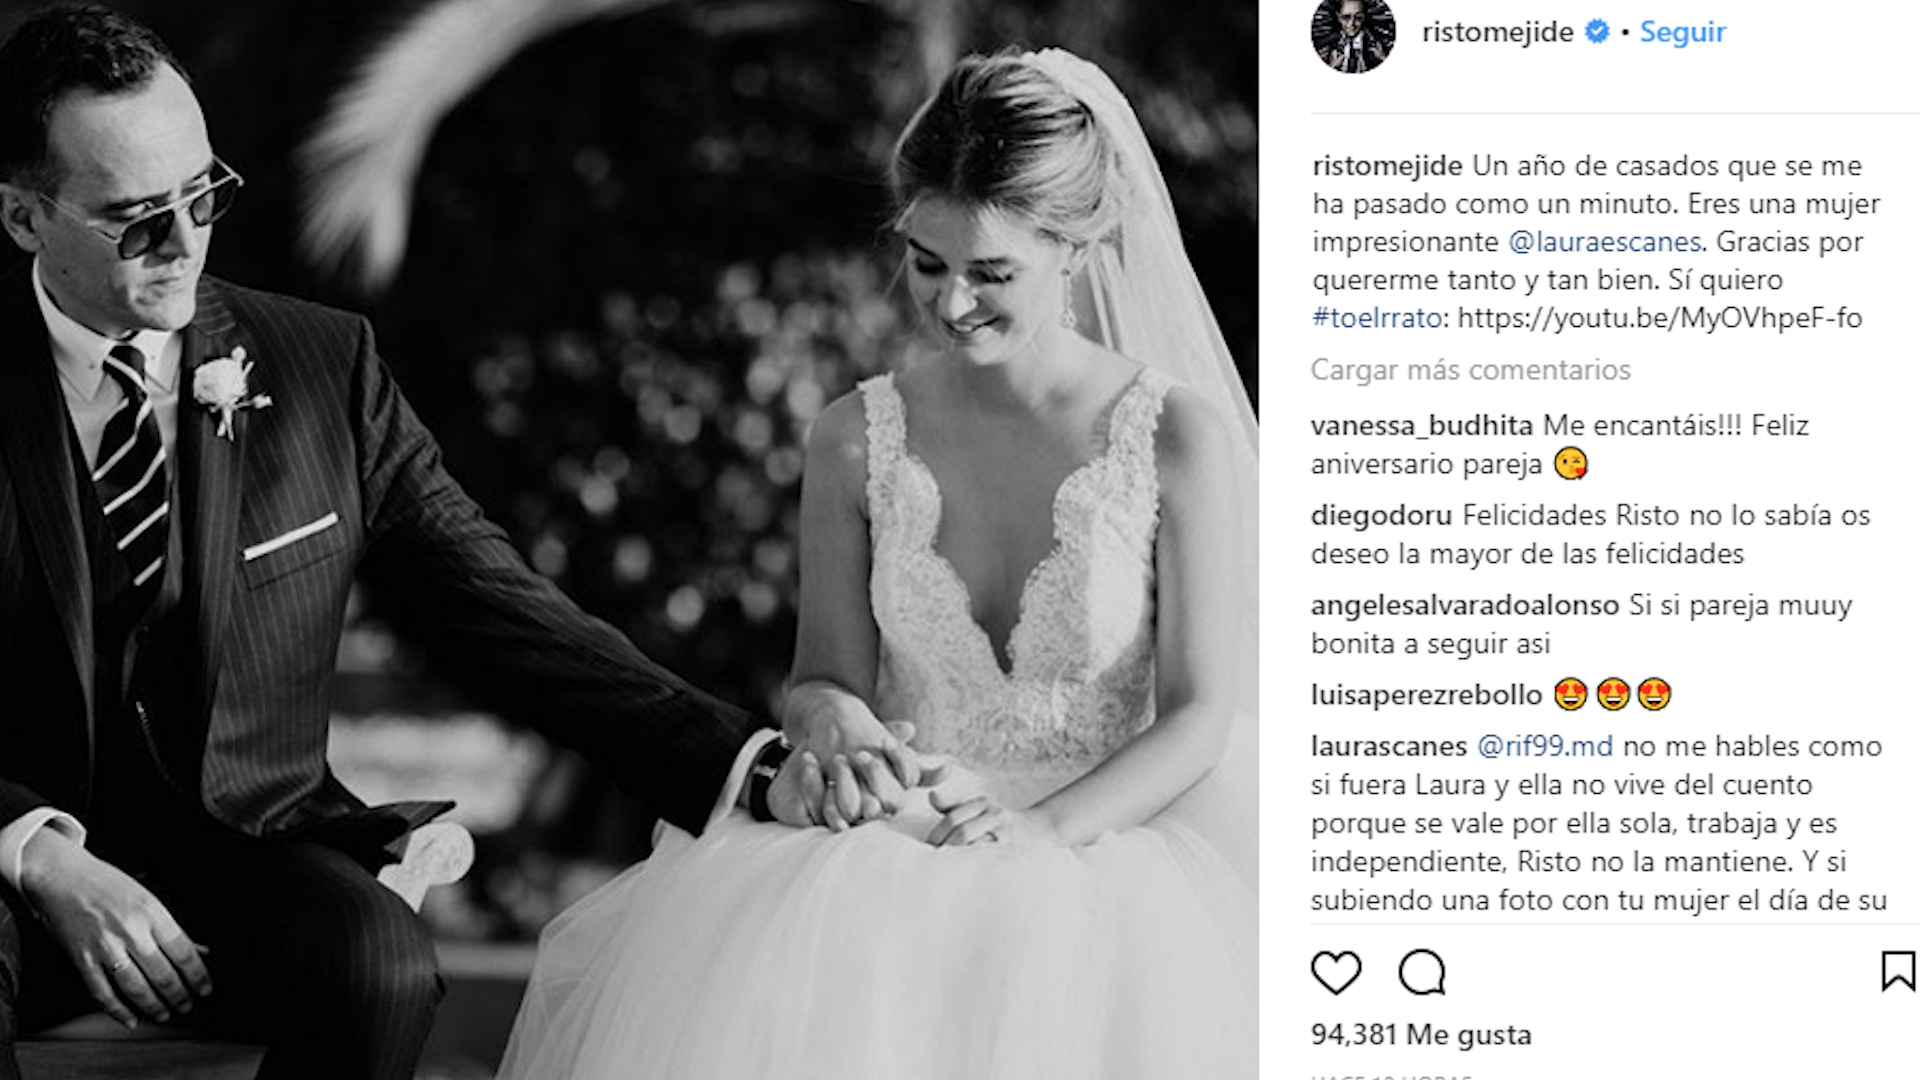Like the post with the heart icon

[1336, 972]
